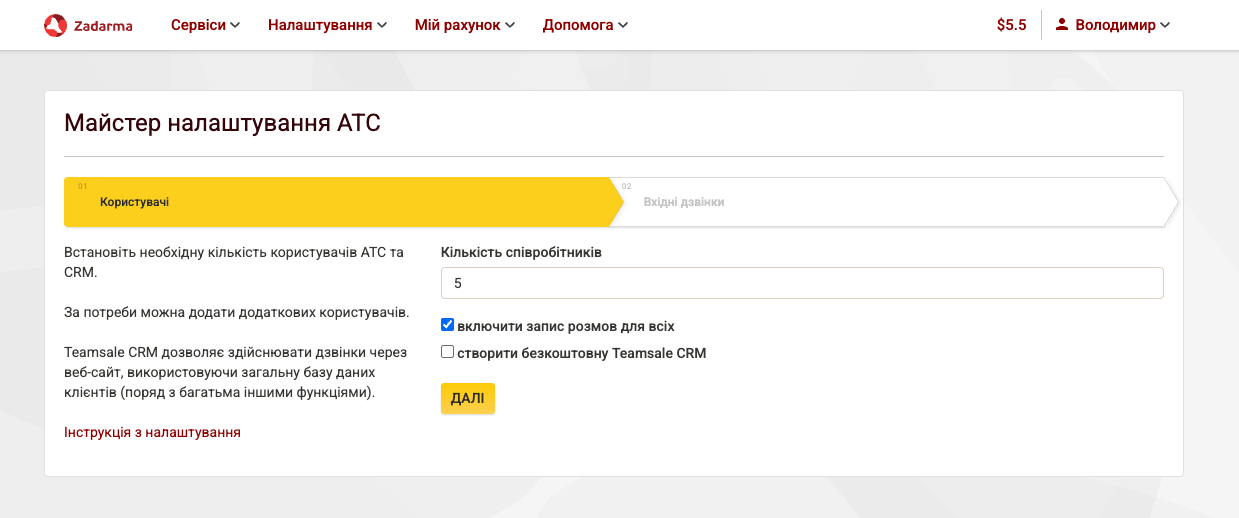
Task: Expand the Допомога dropdown arrow
Action: [x=623, y=26]
